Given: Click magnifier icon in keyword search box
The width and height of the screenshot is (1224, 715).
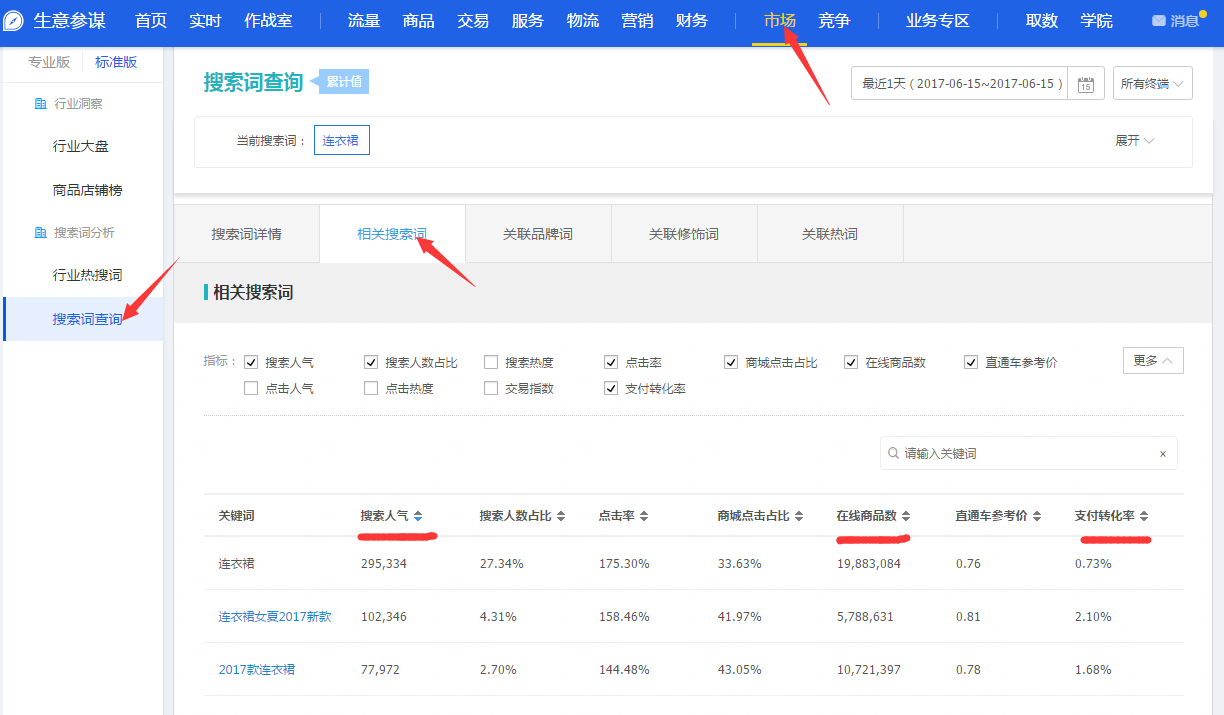Looking at the screenshot, I should coord(893,453).
